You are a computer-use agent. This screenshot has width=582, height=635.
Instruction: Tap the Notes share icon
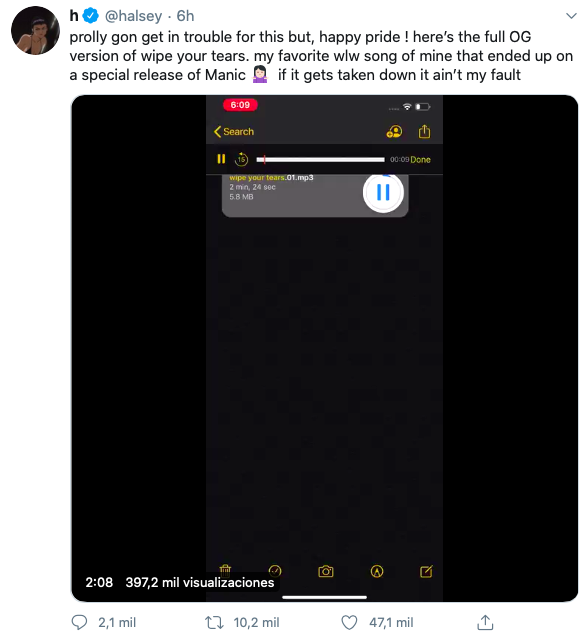pyautogui.click(x=424, y=131)
